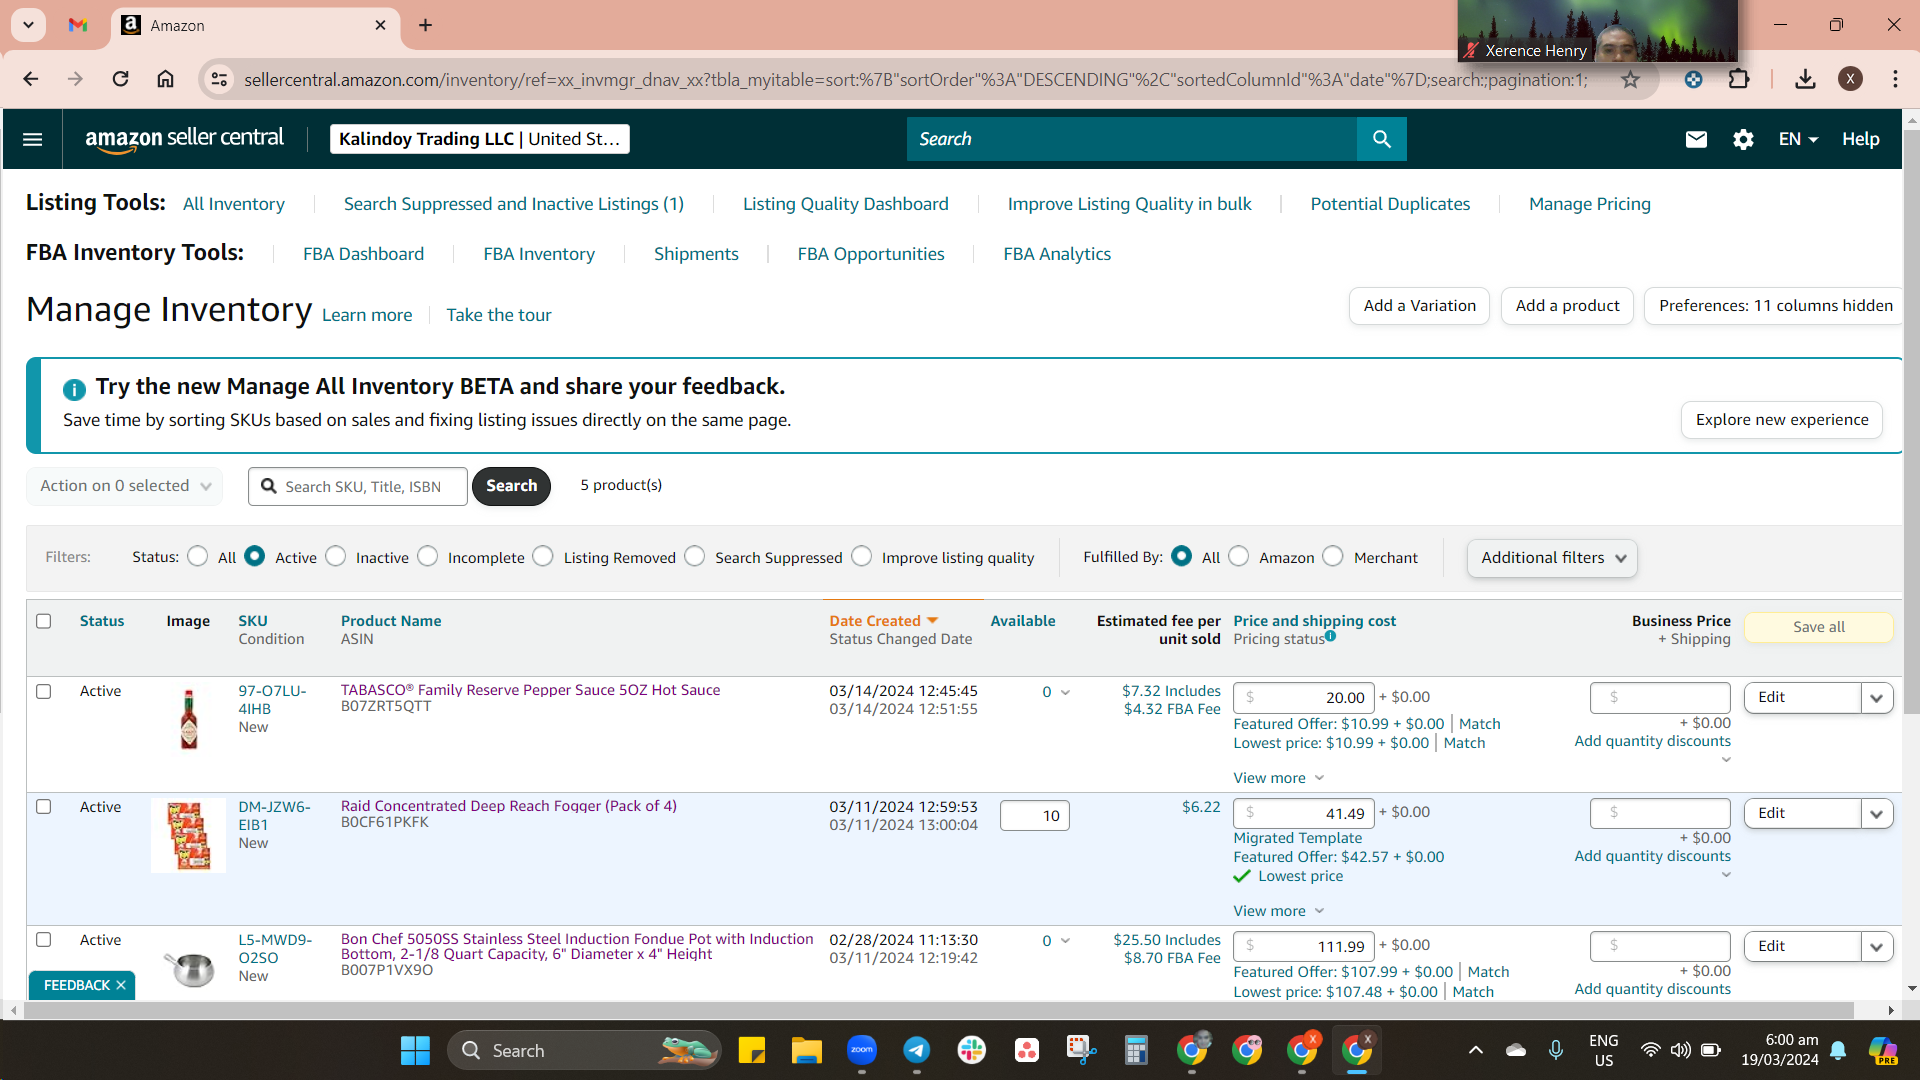The height and width of the screenshot is (1080, 1920).
Task: Click the Chrome profile avatar
Action: 1850,79
